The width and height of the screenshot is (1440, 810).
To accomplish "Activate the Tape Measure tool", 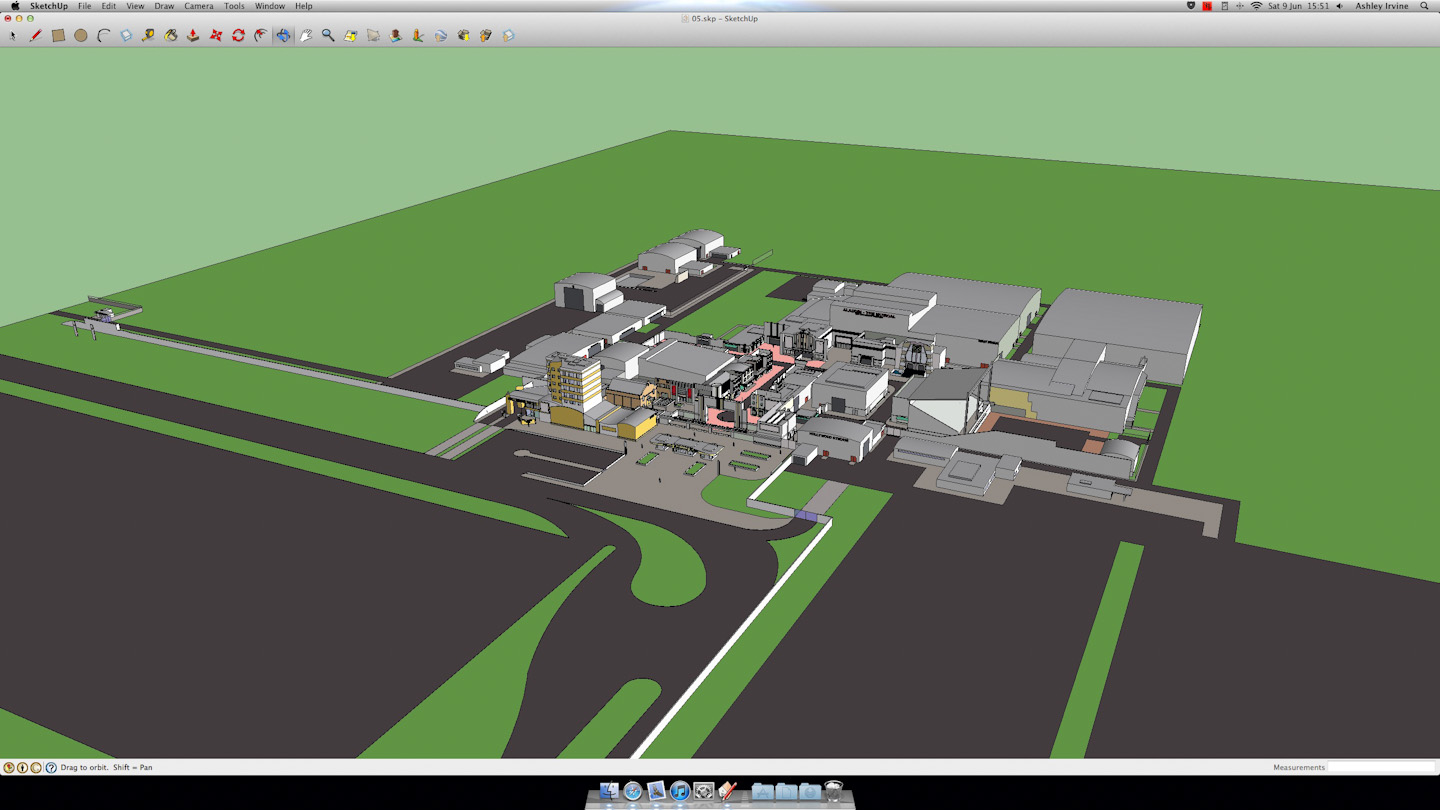I will click(x=148, y=35).
